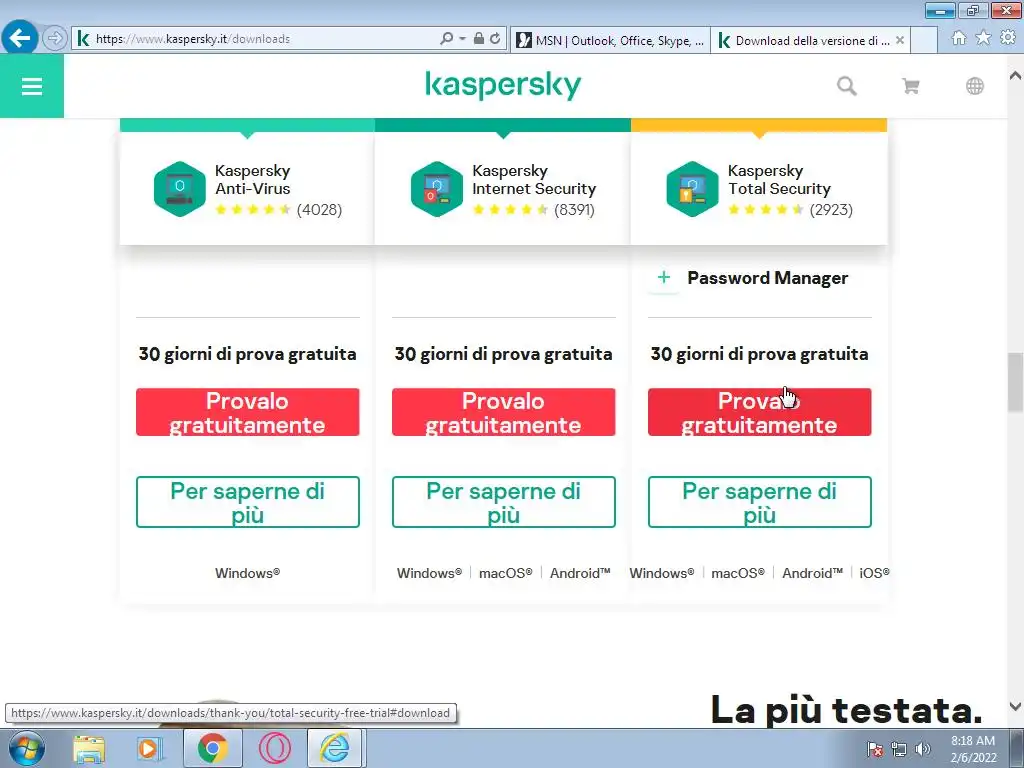Click the Kaspersky Anti-Virus product icon
Image resolution: width=1024 pixels, height=768 pixels.
pyautogui.click(x=180, y=189)
